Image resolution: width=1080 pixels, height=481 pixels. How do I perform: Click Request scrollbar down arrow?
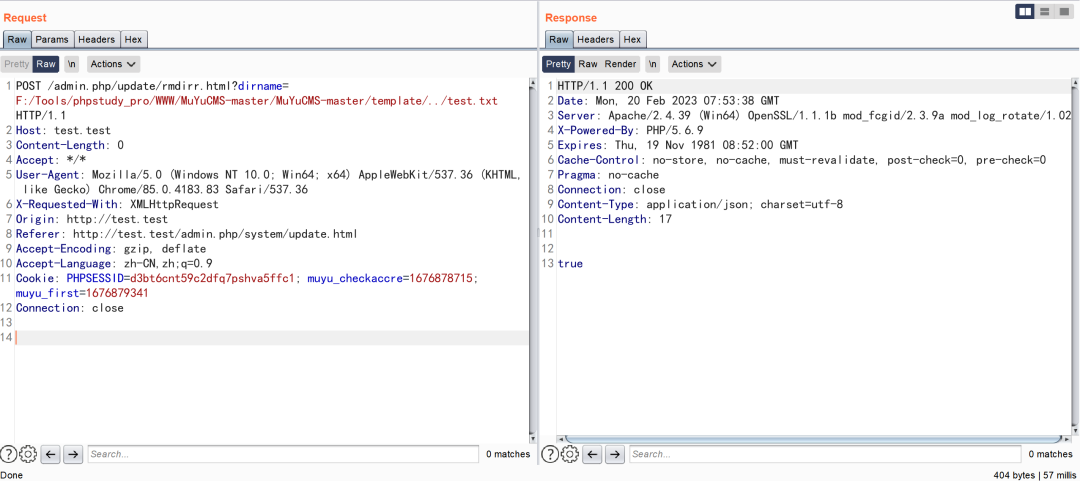[532, 438]
